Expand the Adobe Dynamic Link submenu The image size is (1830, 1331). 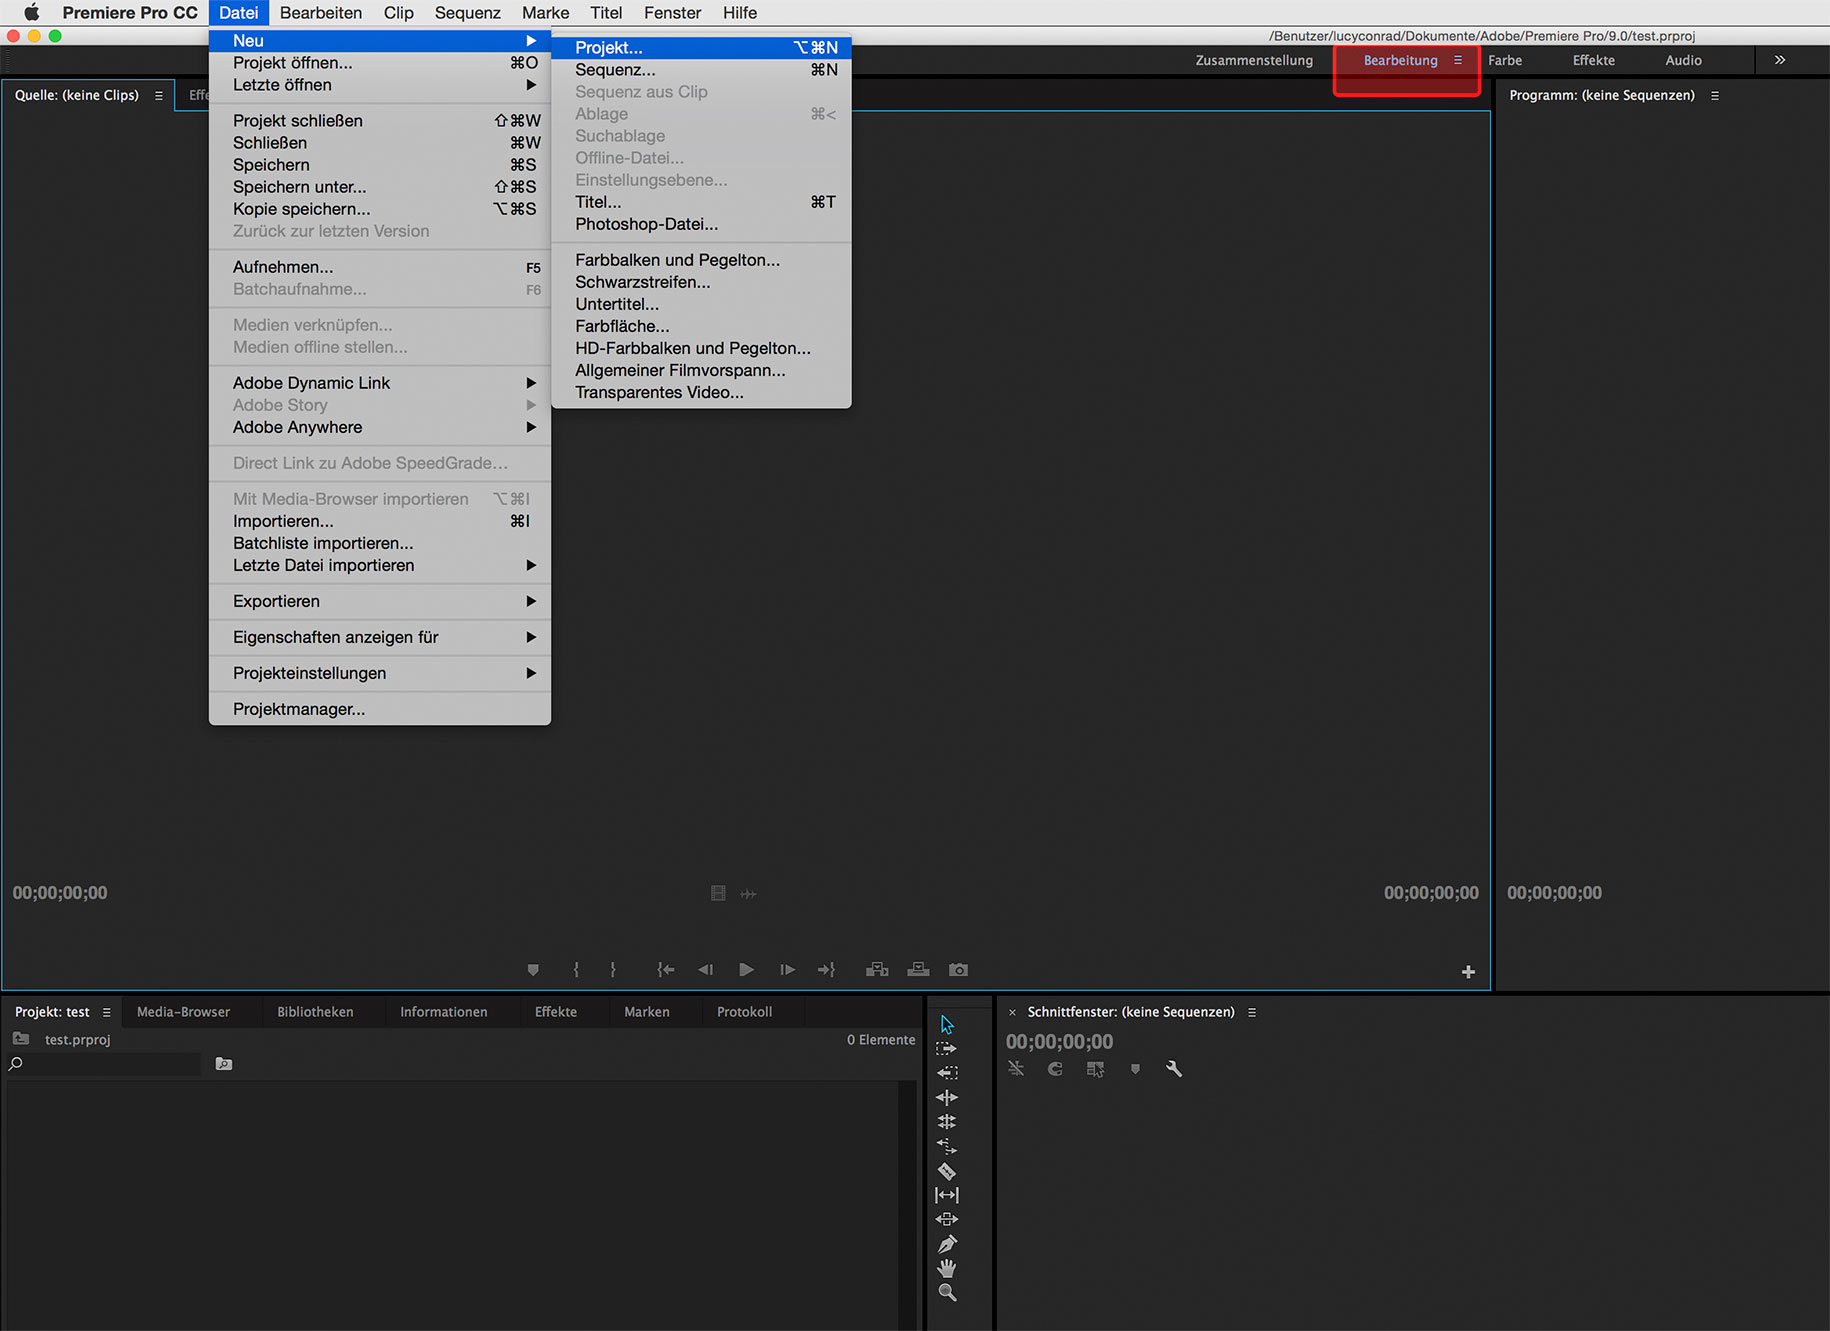click(380, 383)
